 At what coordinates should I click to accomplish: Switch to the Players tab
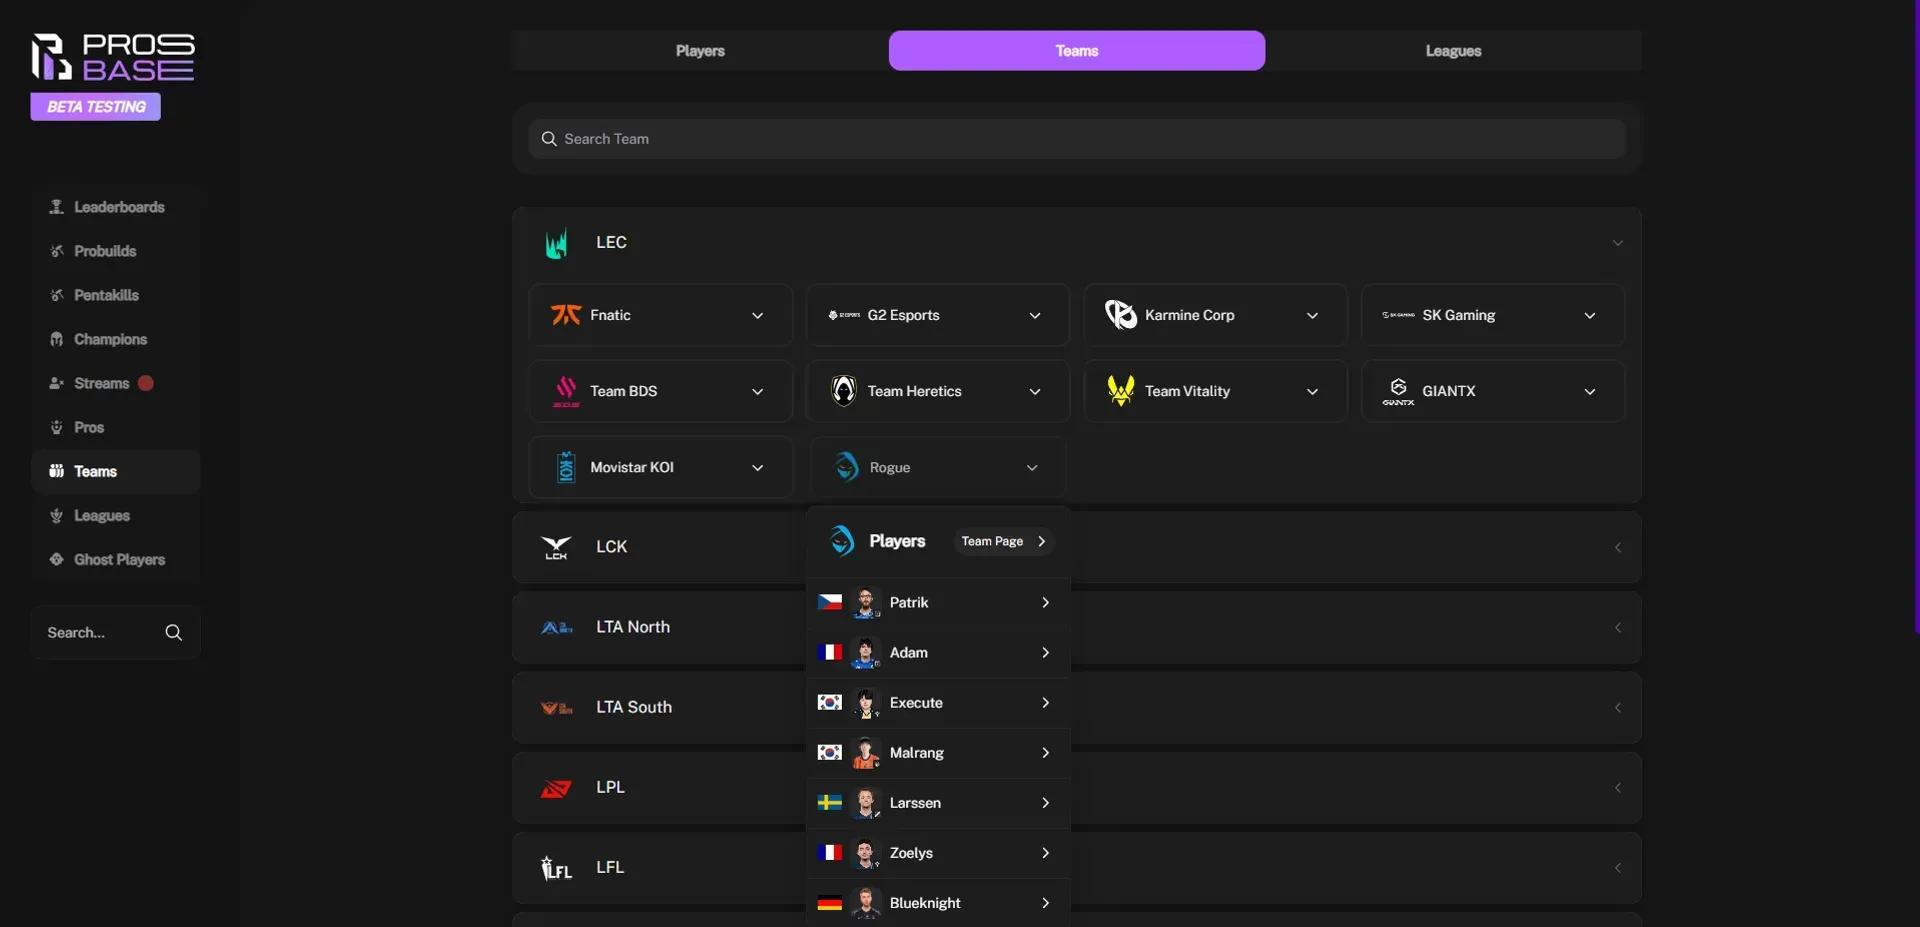700,50
